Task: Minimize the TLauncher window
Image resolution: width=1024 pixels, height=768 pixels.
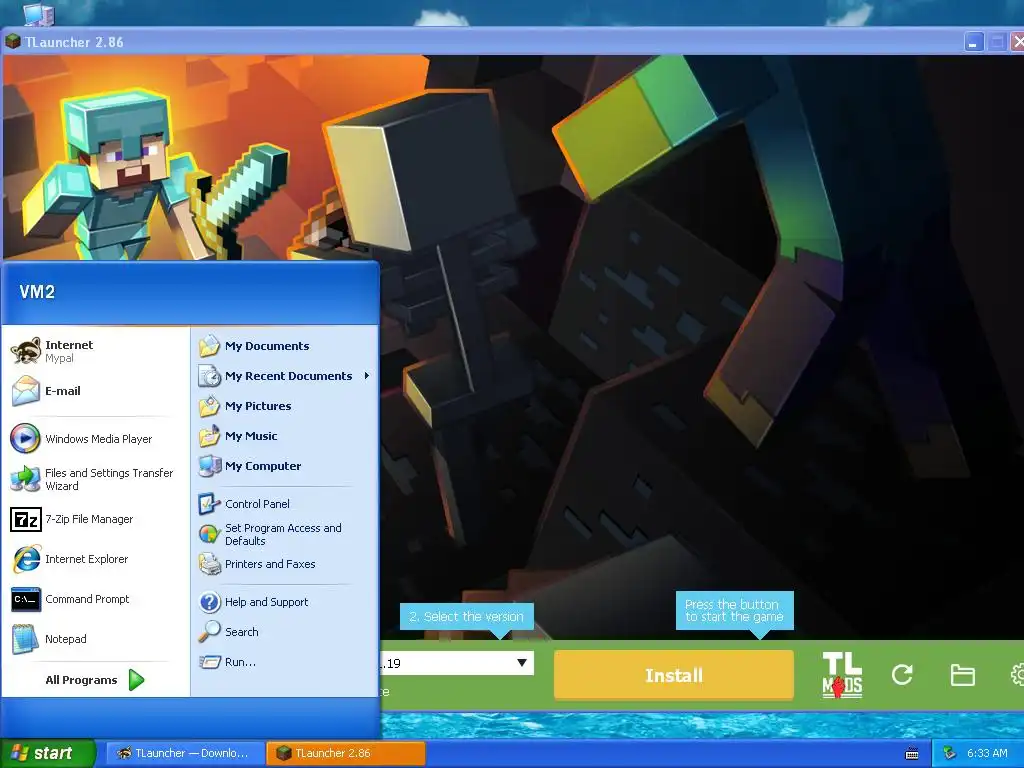Action: click(x=973, y=42)
